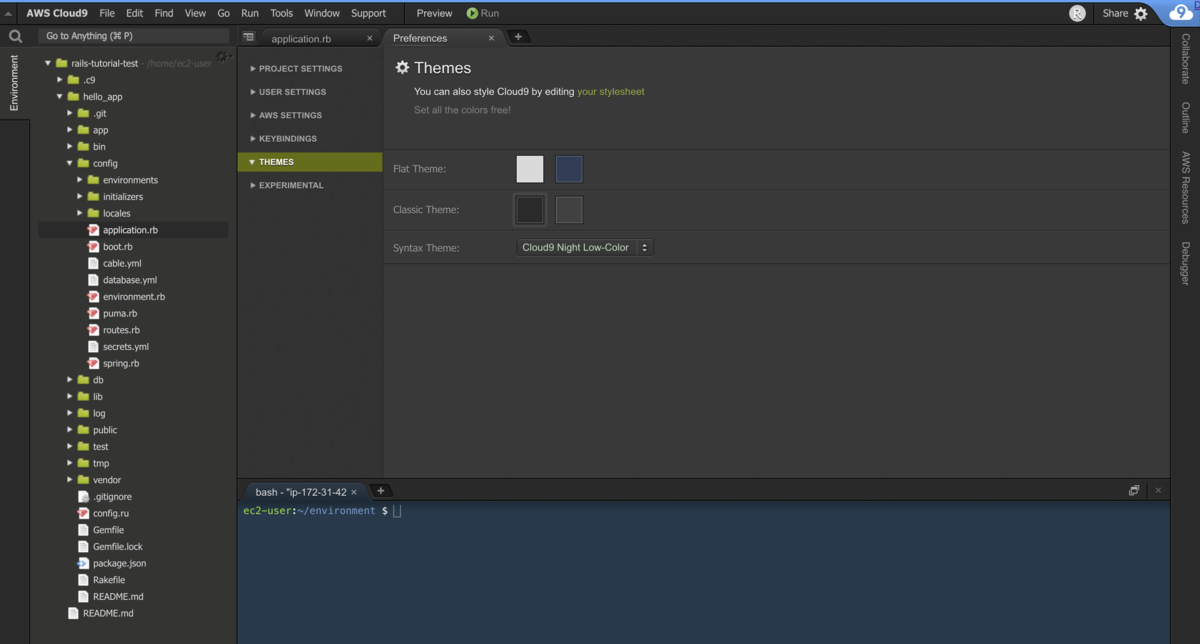This screenshot has height=644, width=1200.
Task: Click the Go to Anything search field
Action: [135, 36]
